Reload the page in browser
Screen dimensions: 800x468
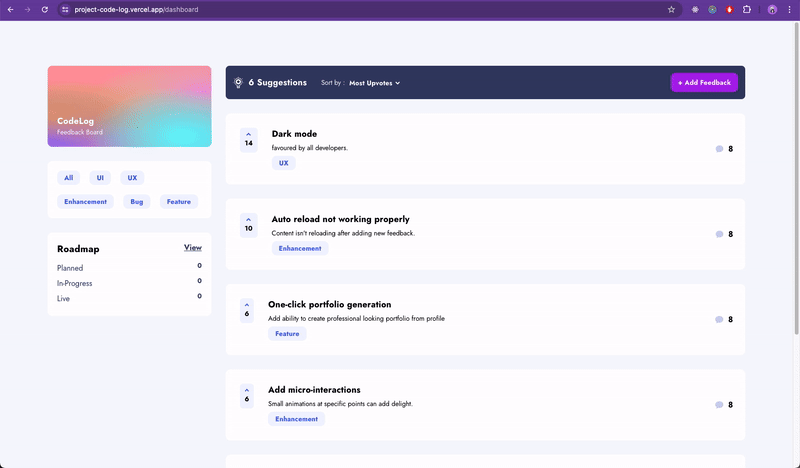(44, 9)
